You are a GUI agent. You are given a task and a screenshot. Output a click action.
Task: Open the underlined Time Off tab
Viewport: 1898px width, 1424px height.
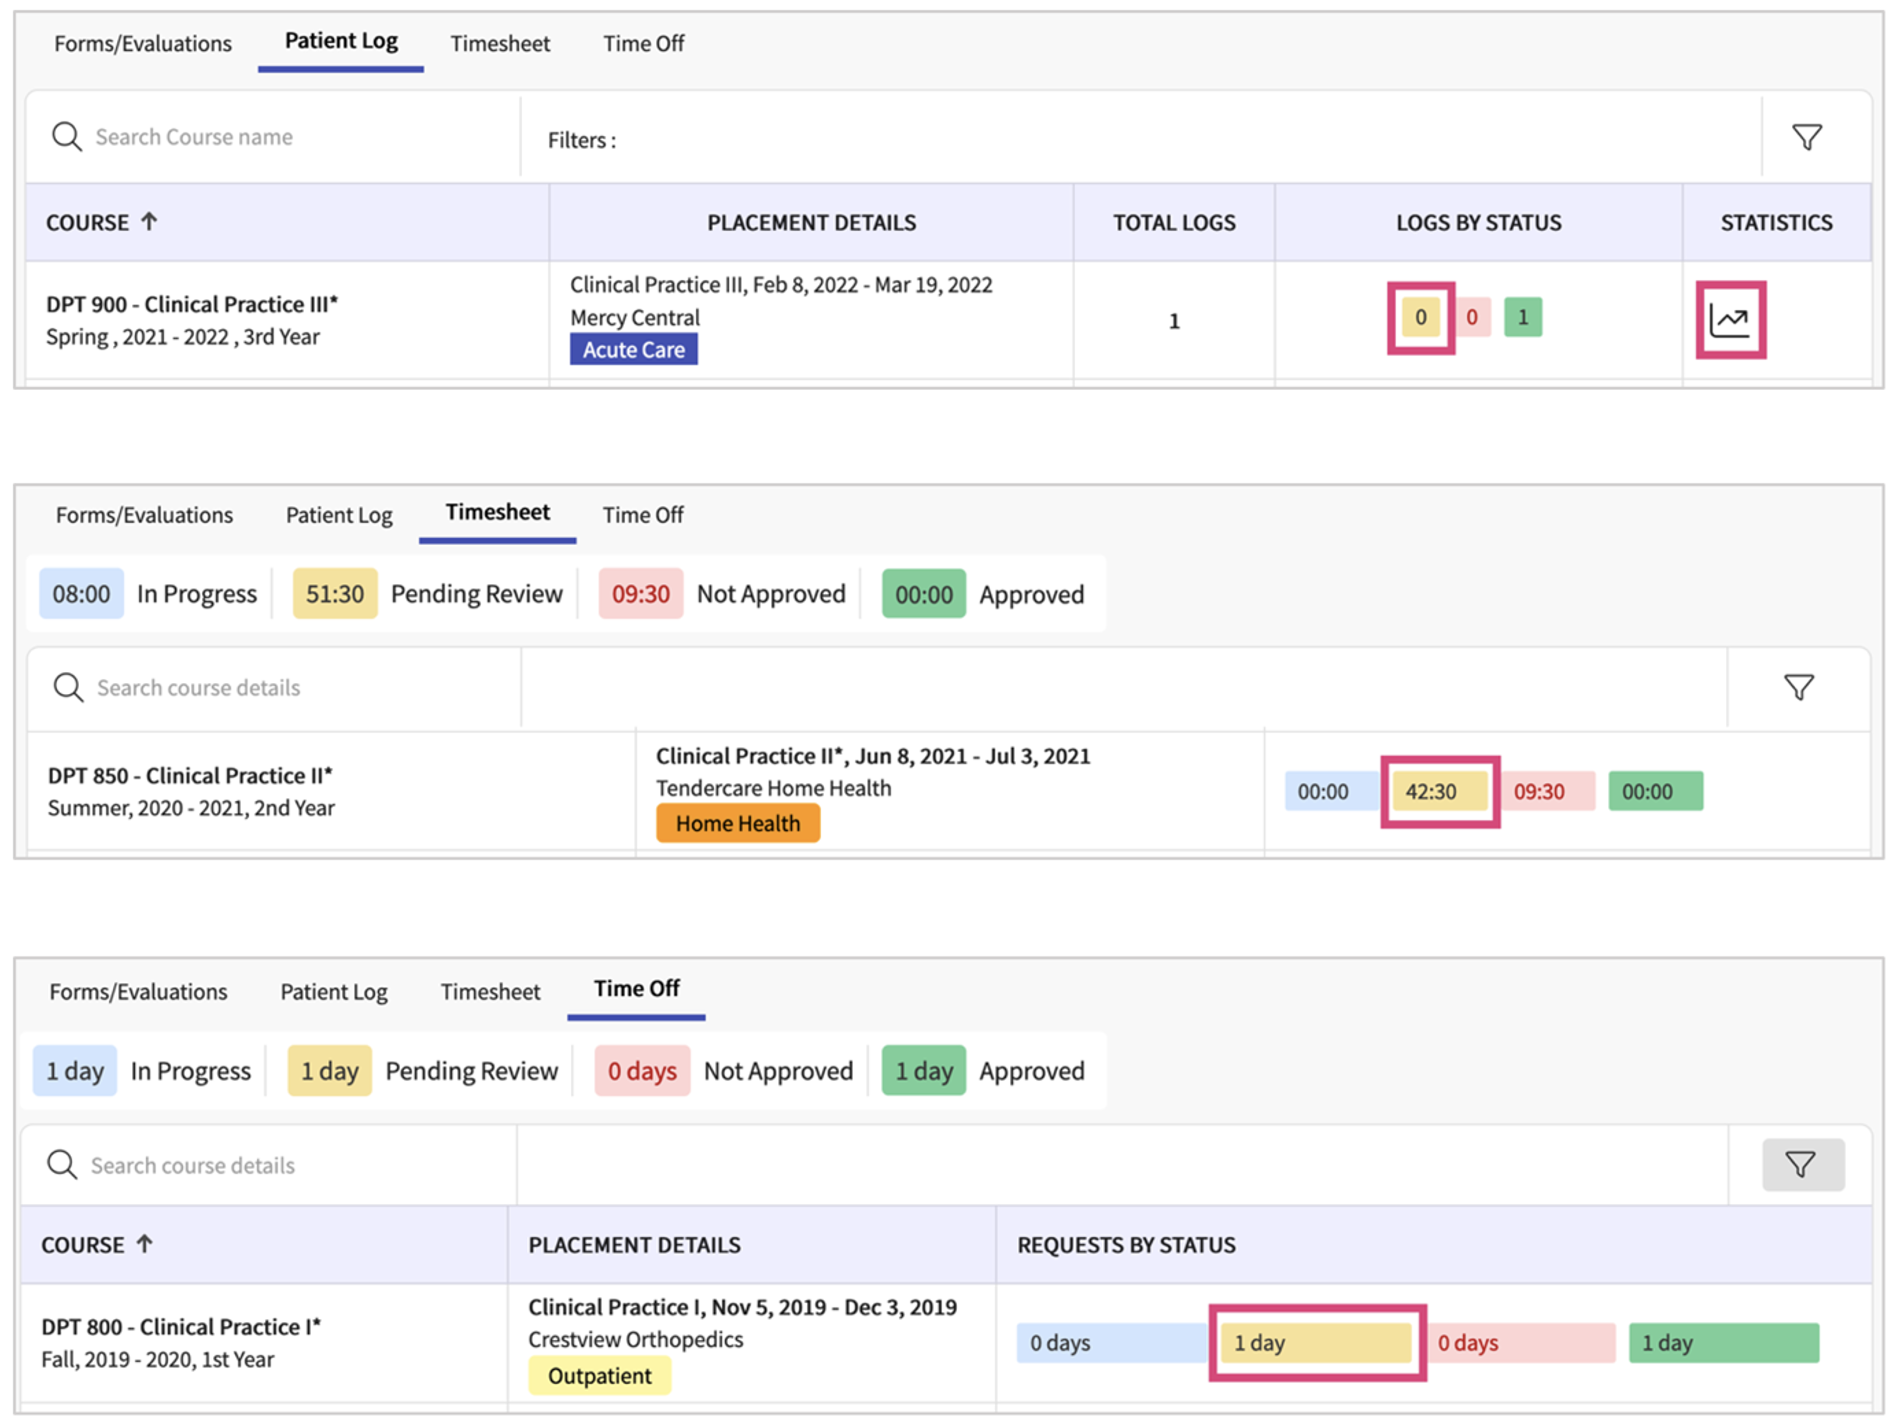pos(636,988)
